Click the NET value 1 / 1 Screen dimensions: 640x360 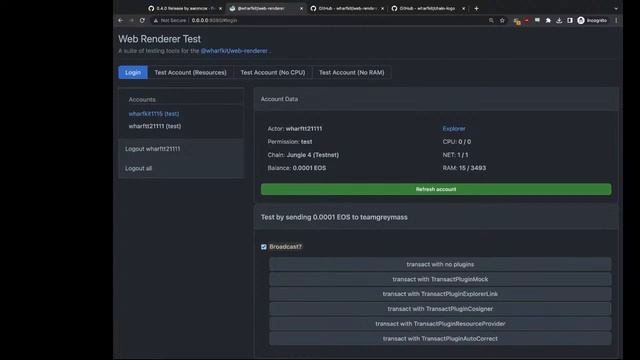(x=463, y=155)
